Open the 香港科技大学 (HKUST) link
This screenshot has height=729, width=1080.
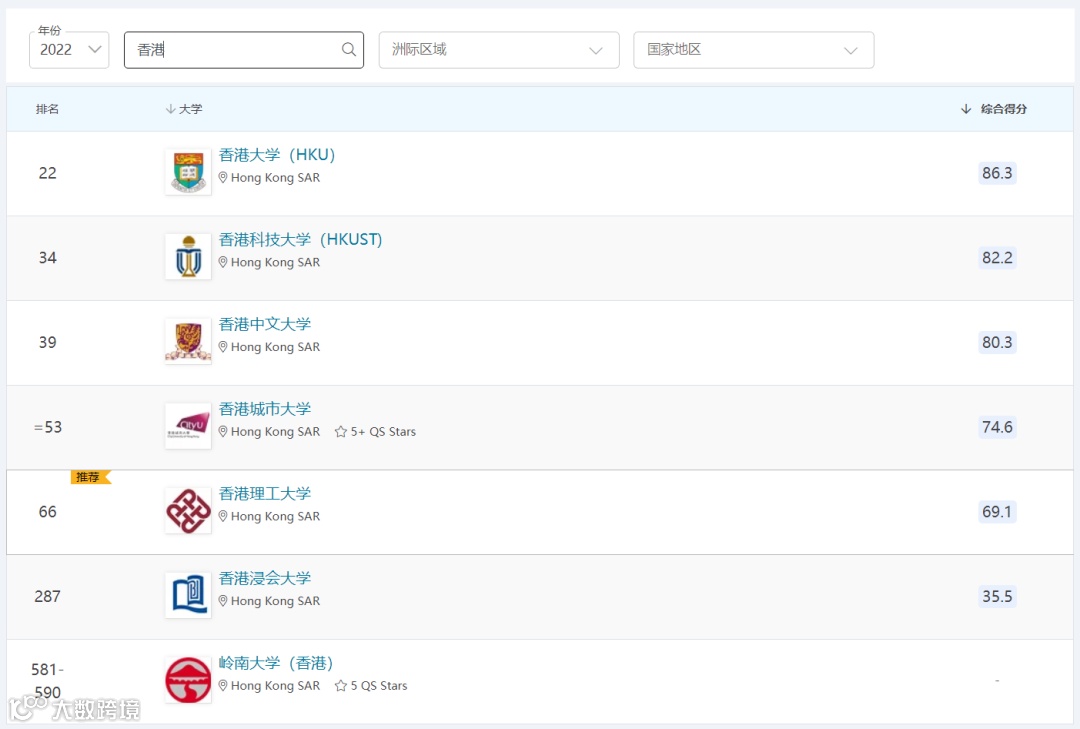pyautogui.click(x=300, y=240)
